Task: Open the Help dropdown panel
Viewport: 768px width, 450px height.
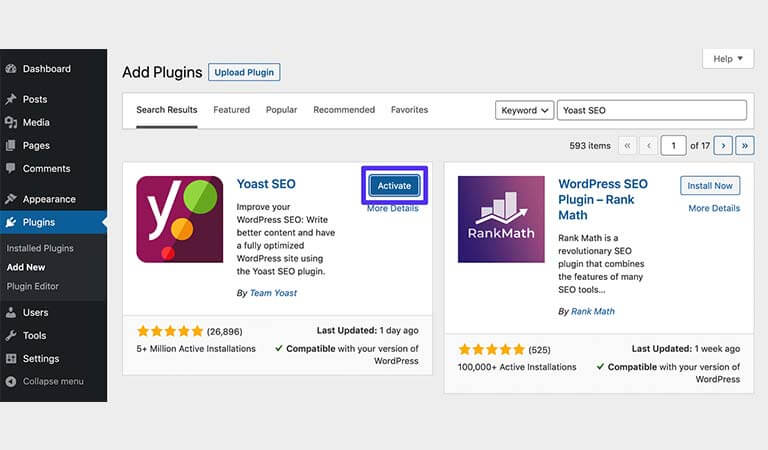Action: pyautogui.click(x=727, y=59)
